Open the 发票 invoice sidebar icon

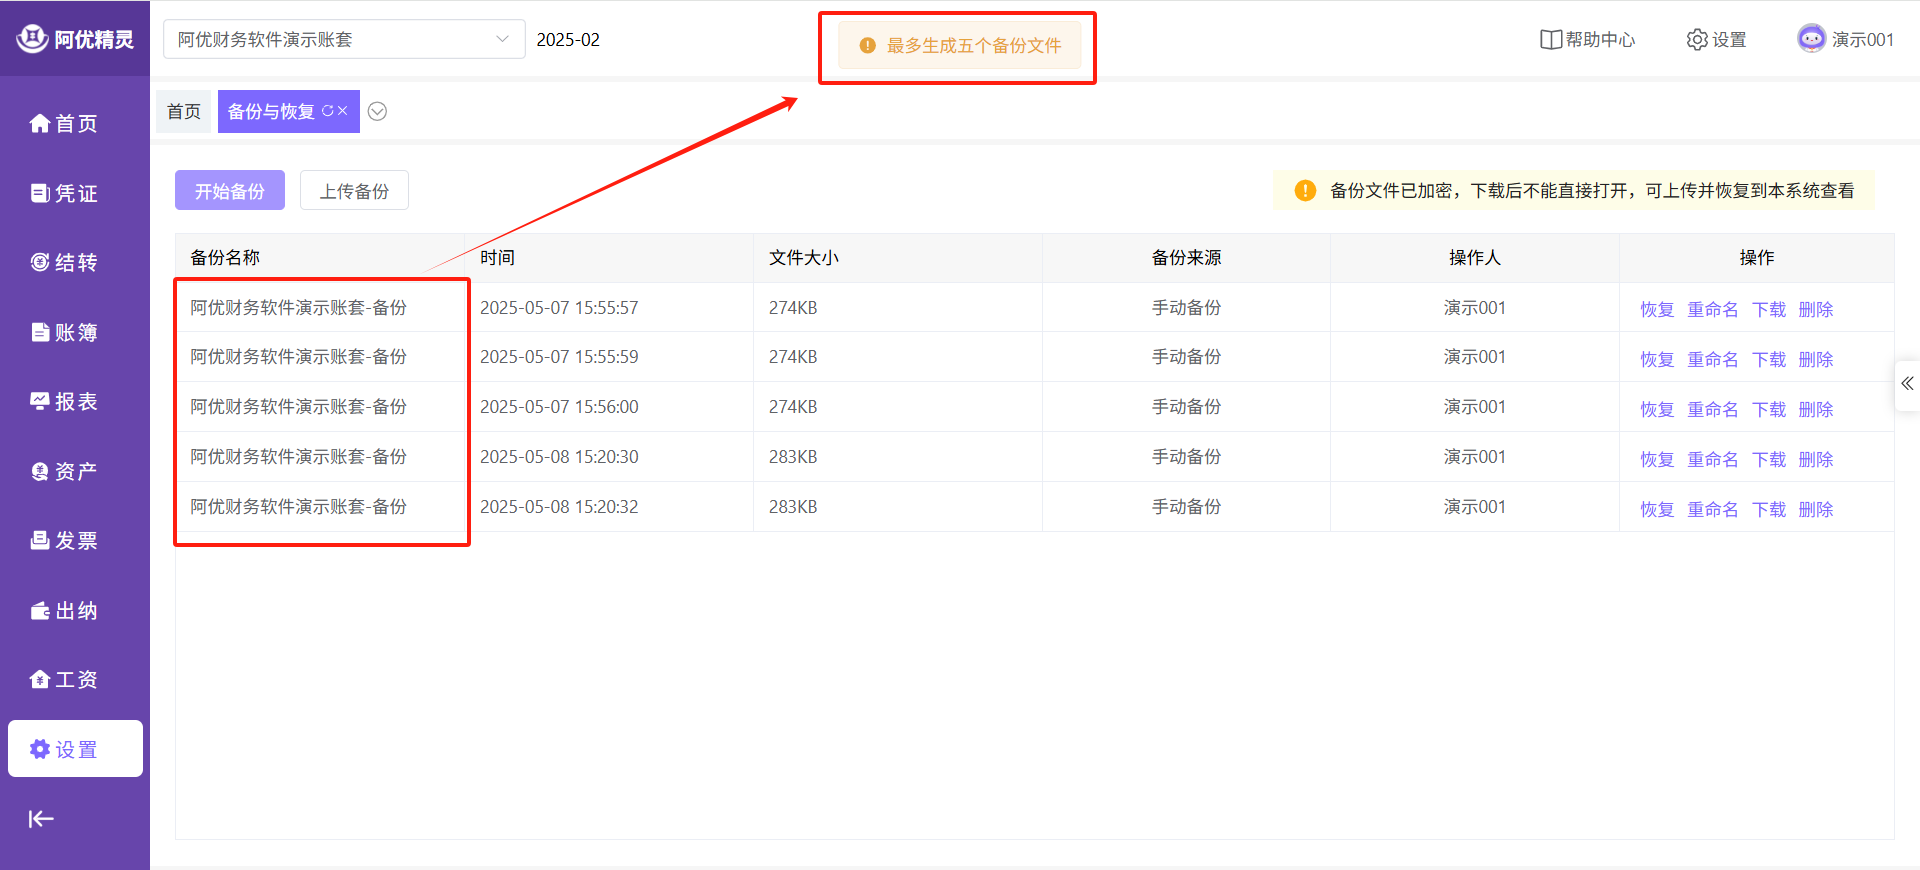40,540
